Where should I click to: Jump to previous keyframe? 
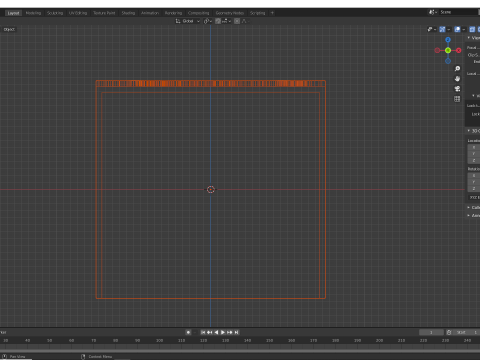coord(209,332)
